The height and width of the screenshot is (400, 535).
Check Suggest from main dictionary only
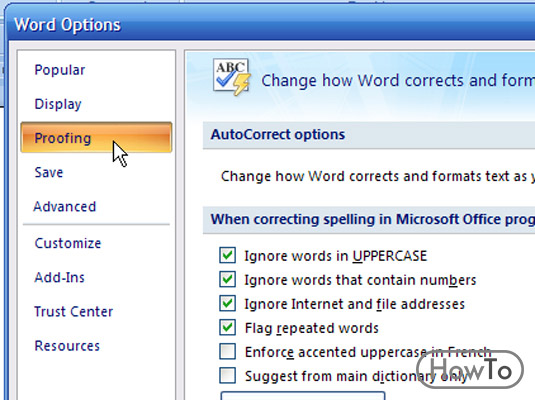tap(228, 375)
